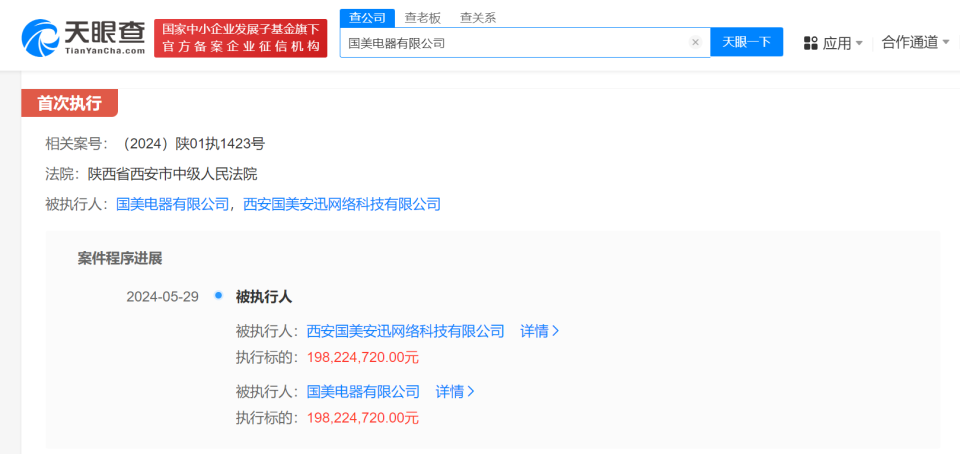Open 国美电器有限公司 link under case progress

tap(363, 392)
